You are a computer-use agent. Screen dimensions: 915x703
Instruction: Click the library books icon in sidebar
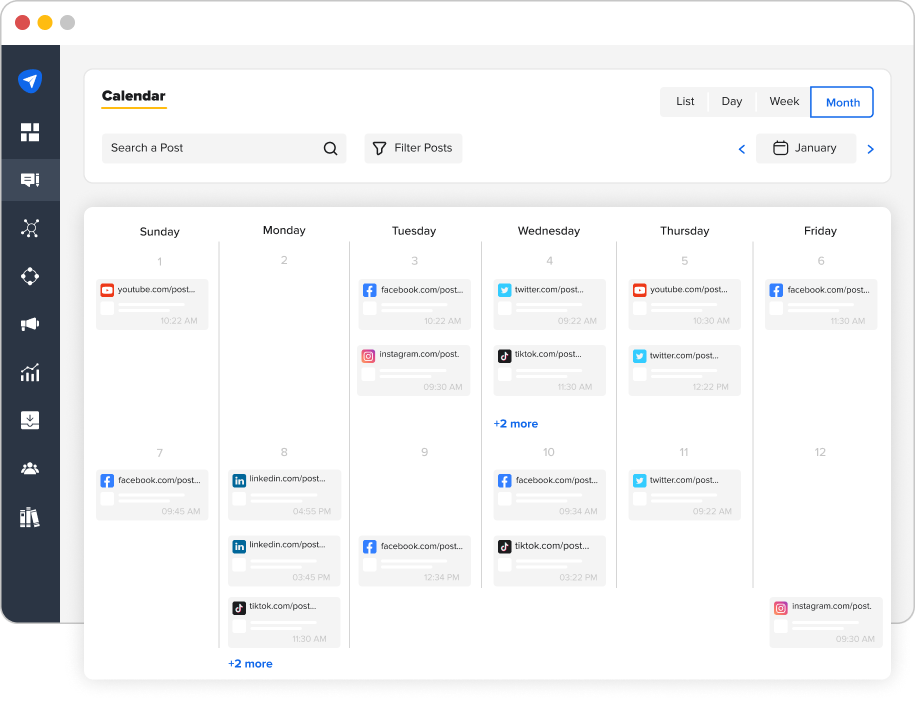(x=30, y=516)
